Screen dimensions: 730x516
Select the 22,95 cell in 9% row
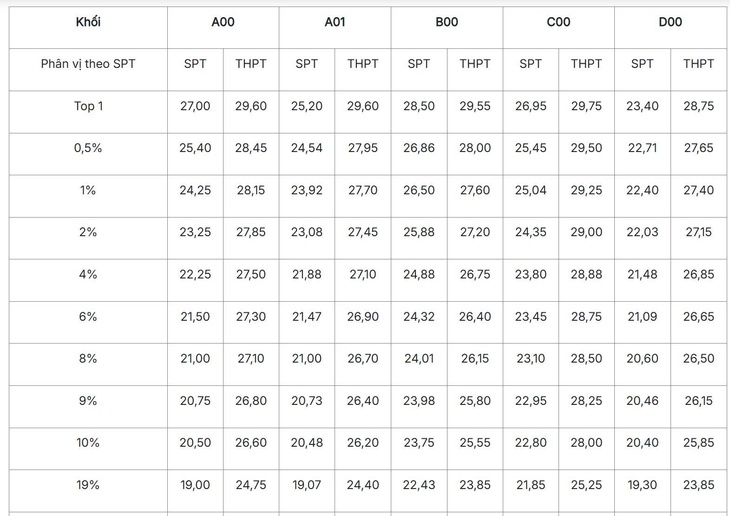(531, 406)
